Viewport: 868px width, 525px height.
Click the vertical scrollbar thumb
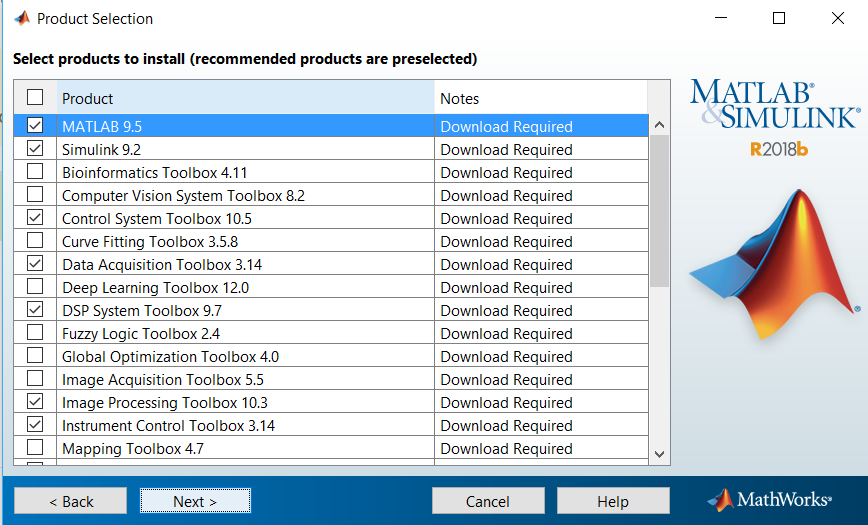pos(659,210)
